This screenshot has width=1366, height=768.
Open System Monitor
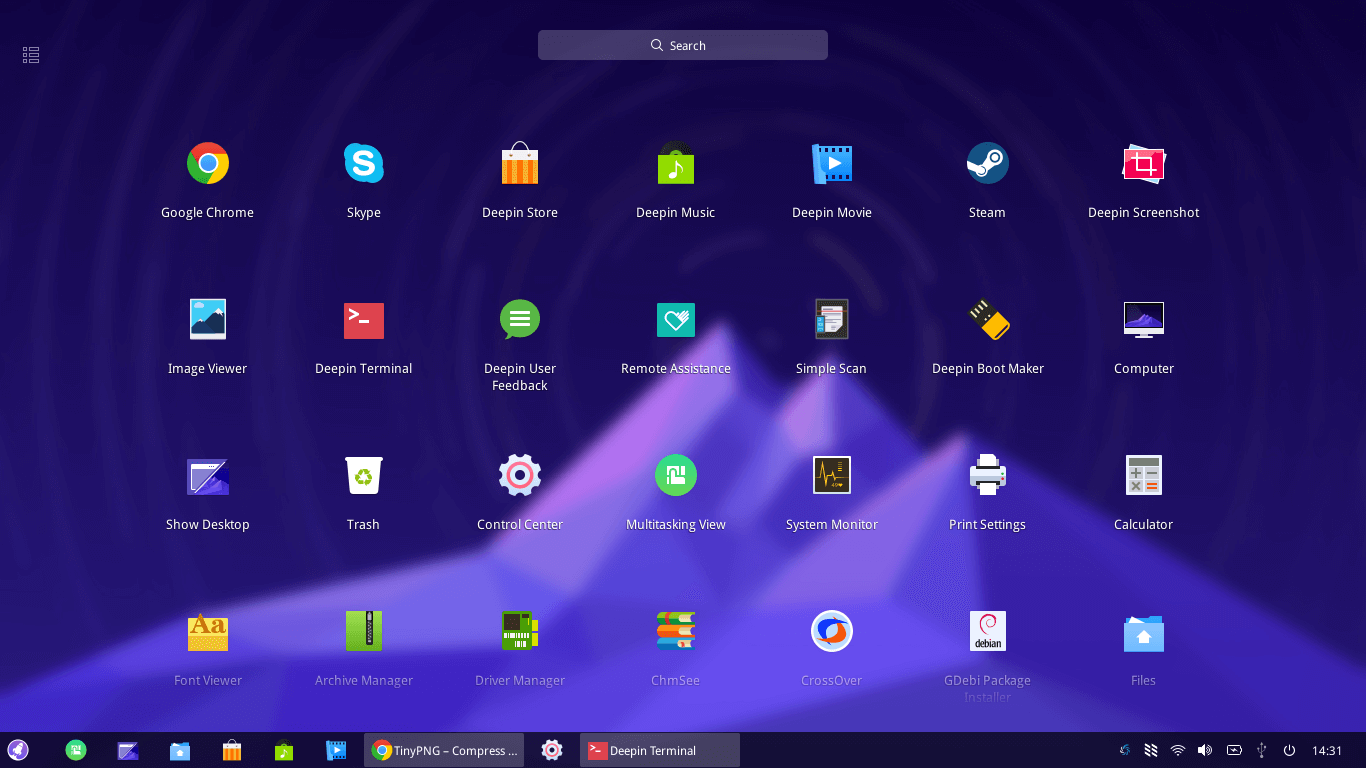[x=831, y=476]
